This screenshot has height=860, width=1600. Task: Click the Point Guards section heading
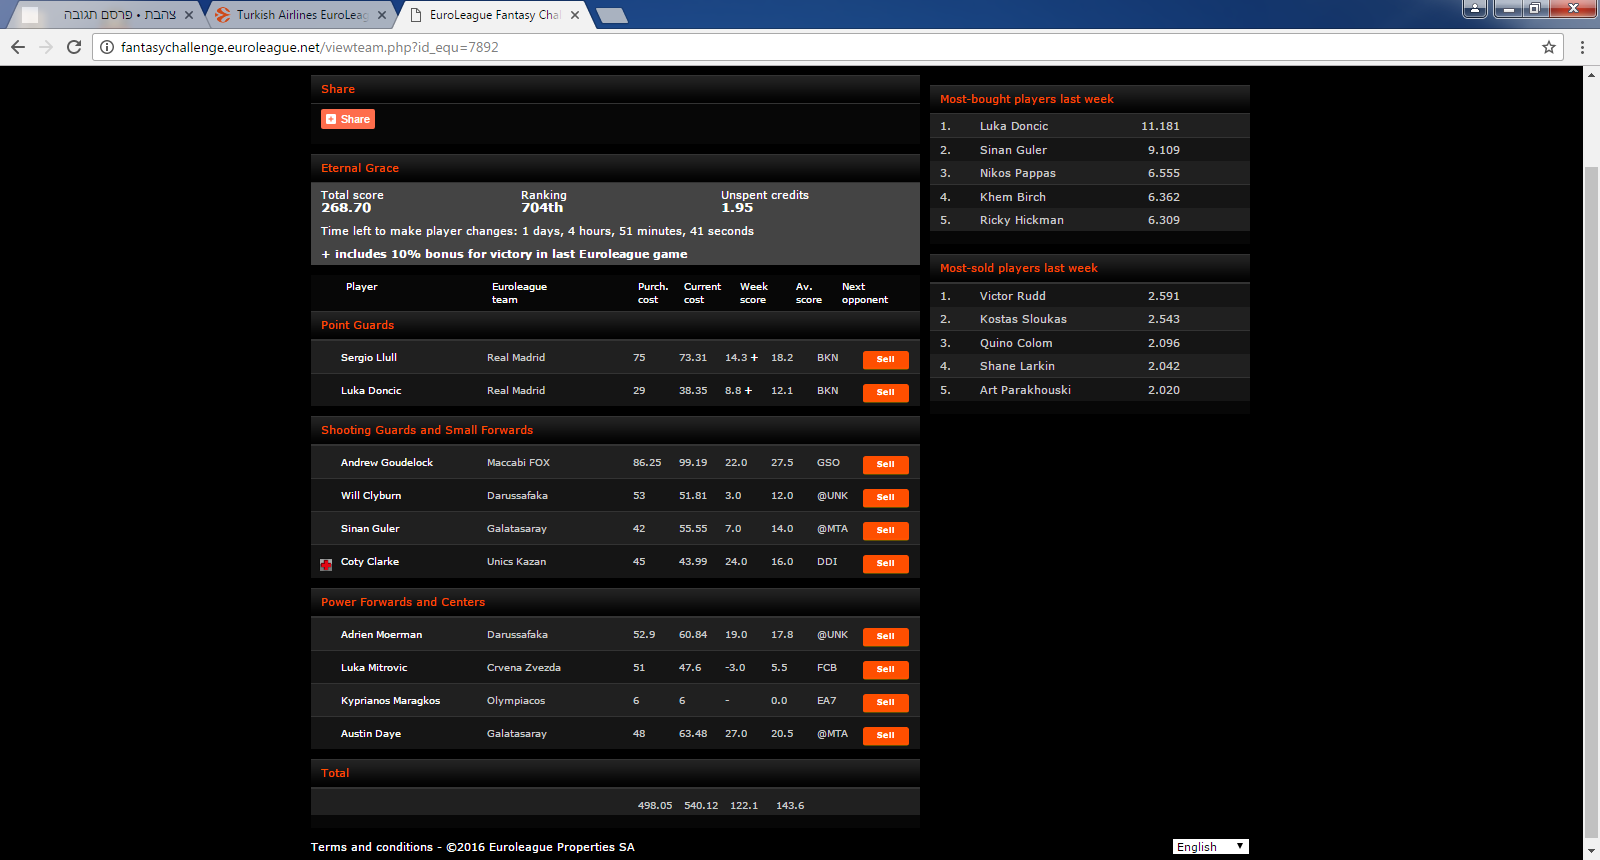(x=357, y=325)
